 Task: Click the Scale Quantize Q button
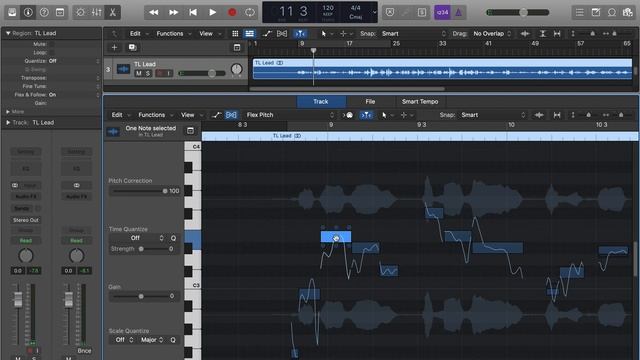(173, 340)
